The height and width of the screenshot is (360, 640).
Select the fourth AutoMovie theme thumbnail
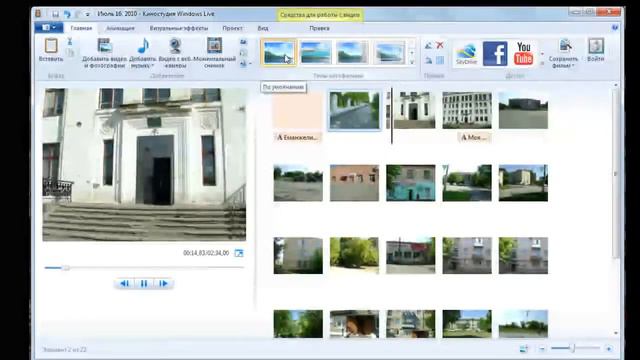tap(389, 52)
